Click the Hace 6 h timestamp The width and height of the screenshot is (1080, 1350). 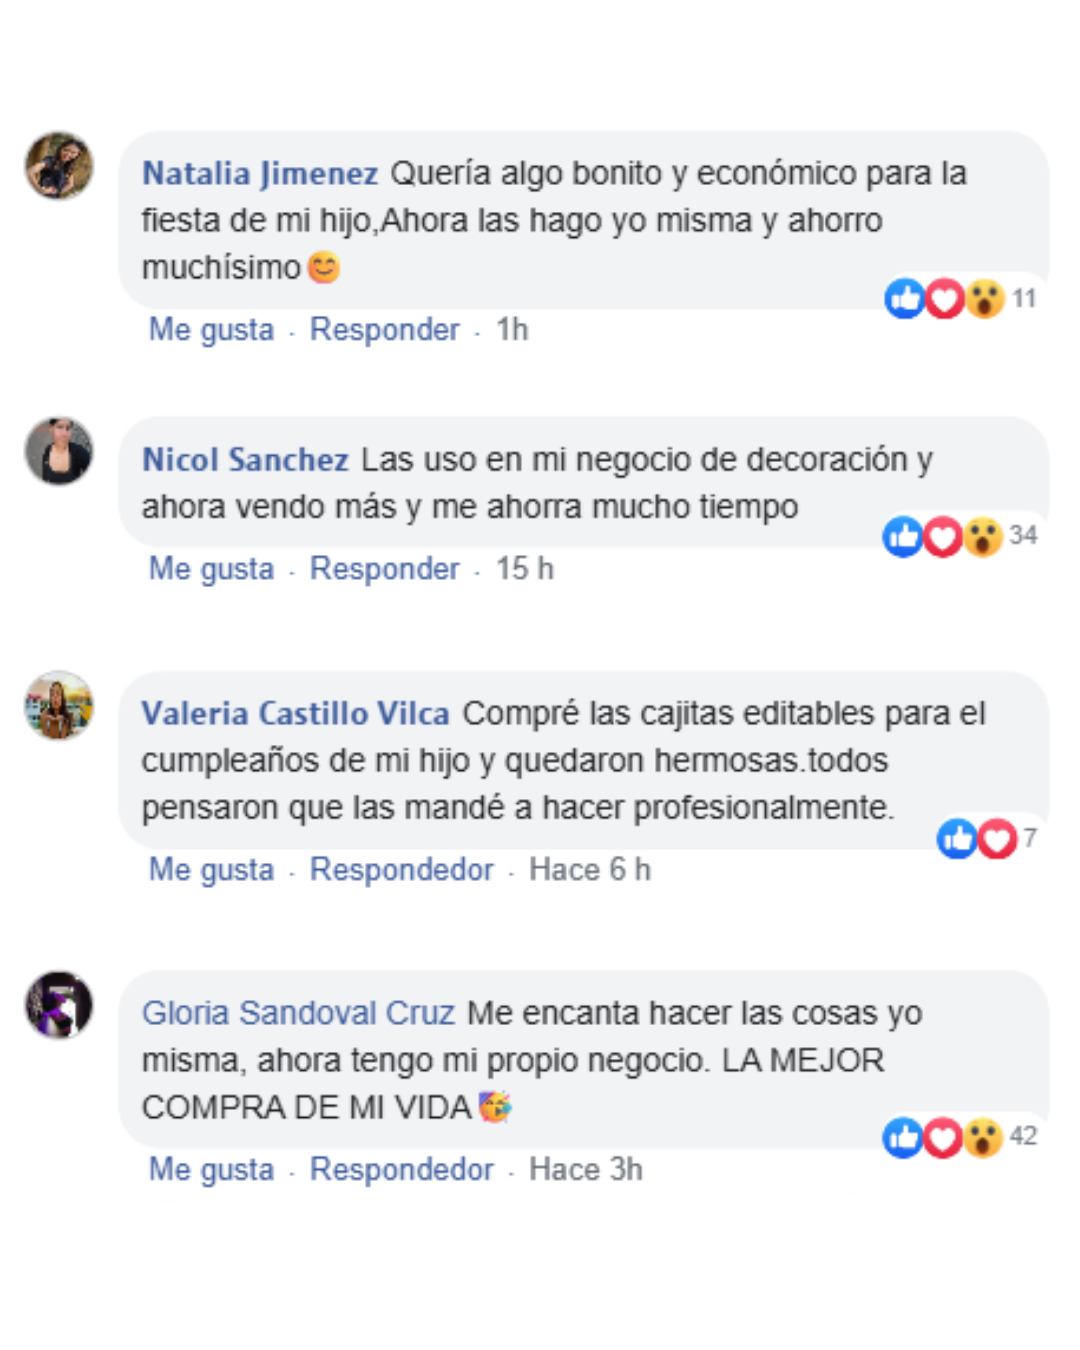coord(590,869)
